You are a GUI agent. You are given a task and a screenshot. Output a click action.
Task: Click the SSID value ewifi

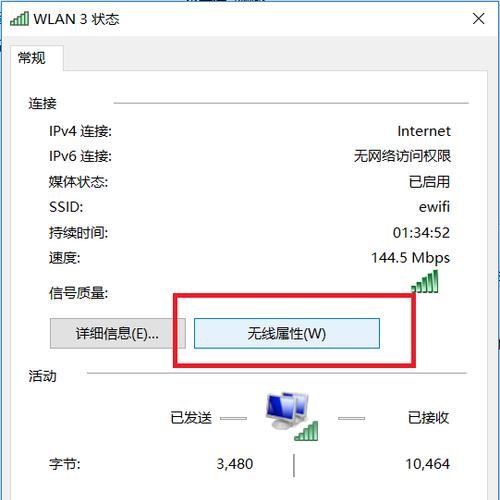pos(434,207)
